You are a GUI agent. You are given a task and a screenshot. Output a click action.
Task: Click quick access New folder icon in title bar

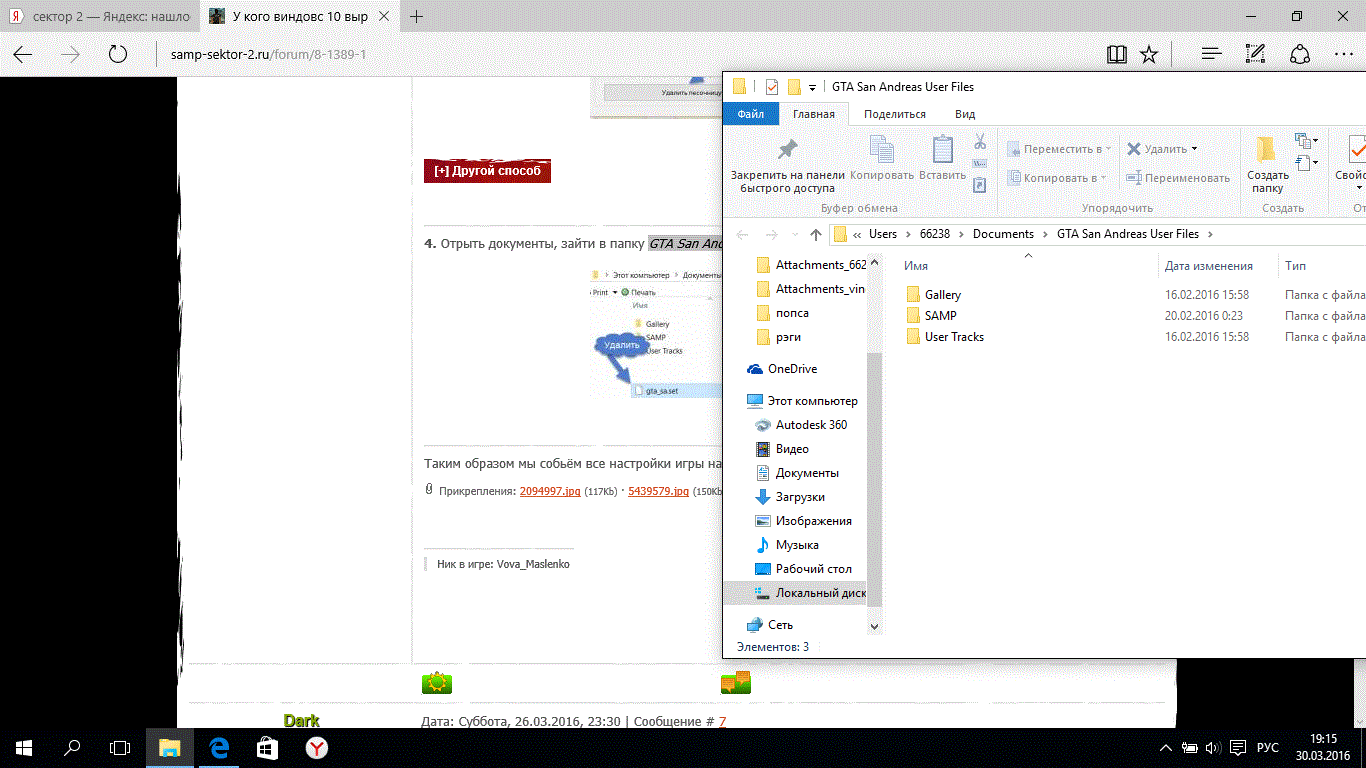click(x=794, y=86)
